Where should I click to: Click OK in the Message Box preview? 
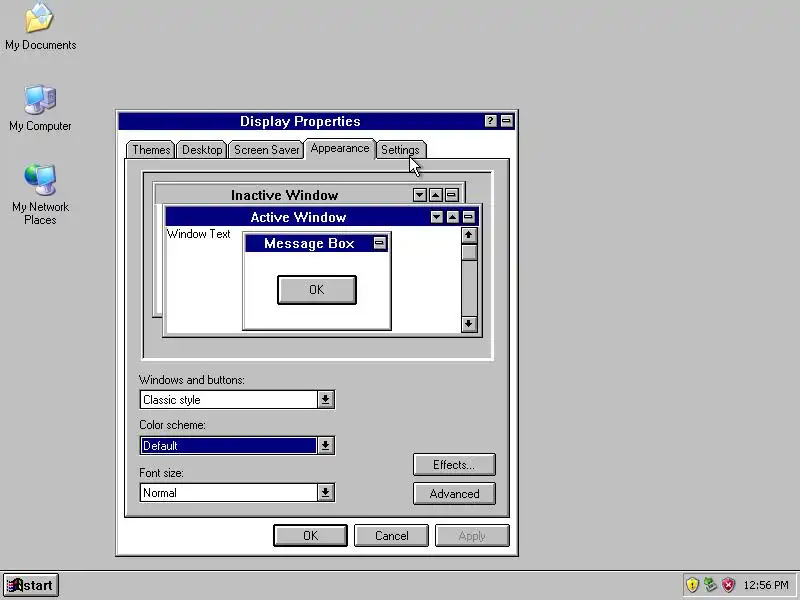click(x=317, y=290)
